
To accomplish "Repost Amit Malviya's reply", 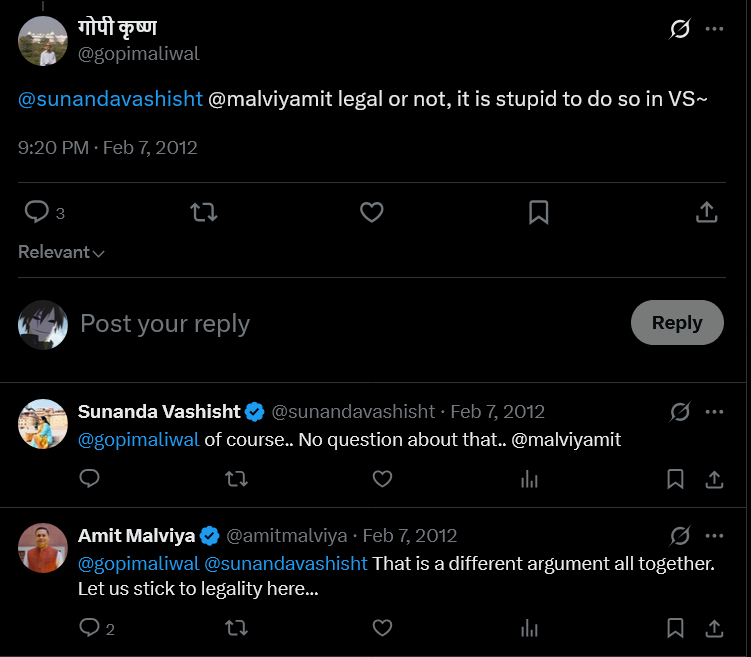I will [x=237, y=628].
